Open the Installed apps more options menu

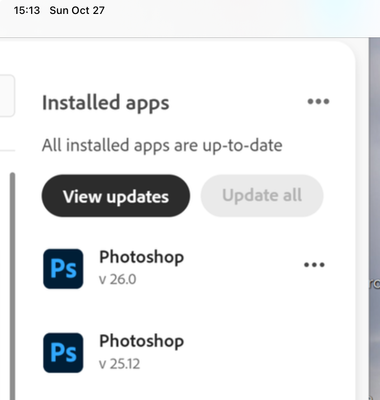[x=318, y=101]
